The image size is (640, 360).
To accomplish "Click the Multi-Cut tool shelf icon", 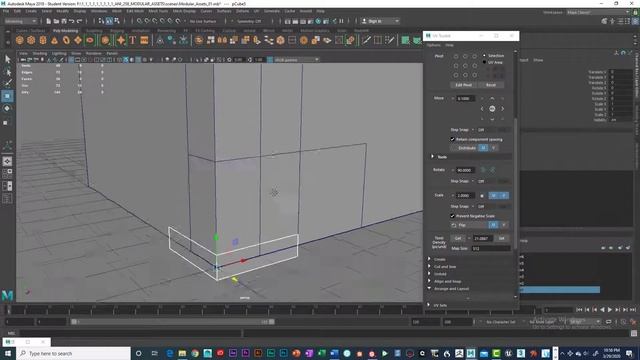I will pyautogui.click(x=366, y=40).
